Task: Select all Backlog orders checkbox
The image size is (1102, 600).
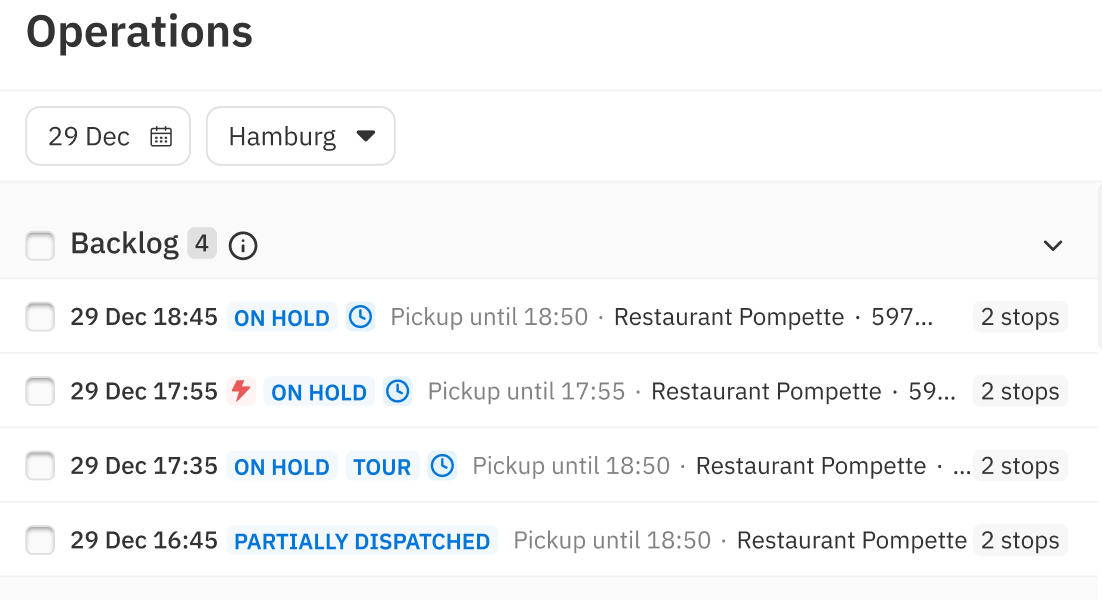Action: (40, 246)
